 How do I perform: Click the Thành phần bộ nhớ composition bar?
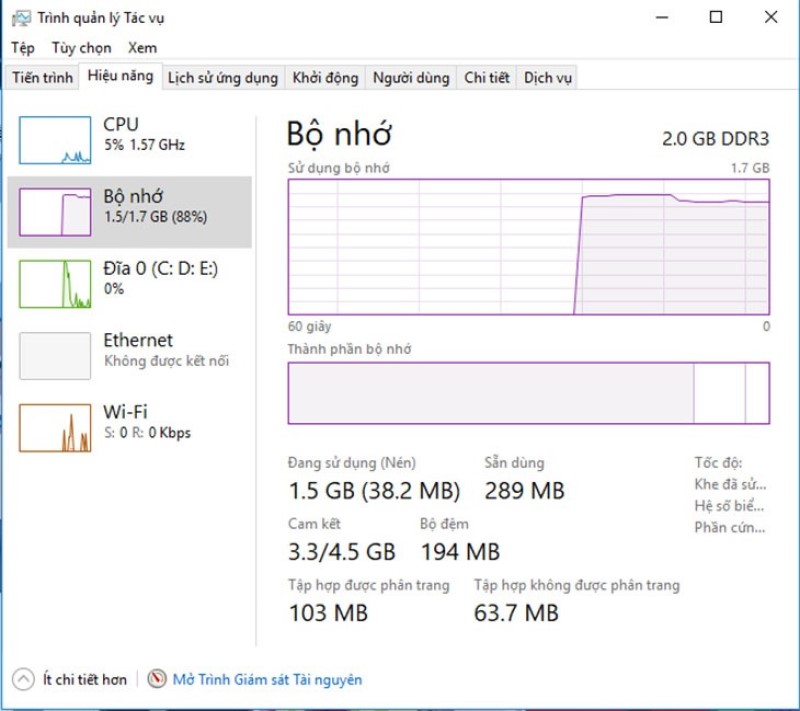[x=528, y=393]
